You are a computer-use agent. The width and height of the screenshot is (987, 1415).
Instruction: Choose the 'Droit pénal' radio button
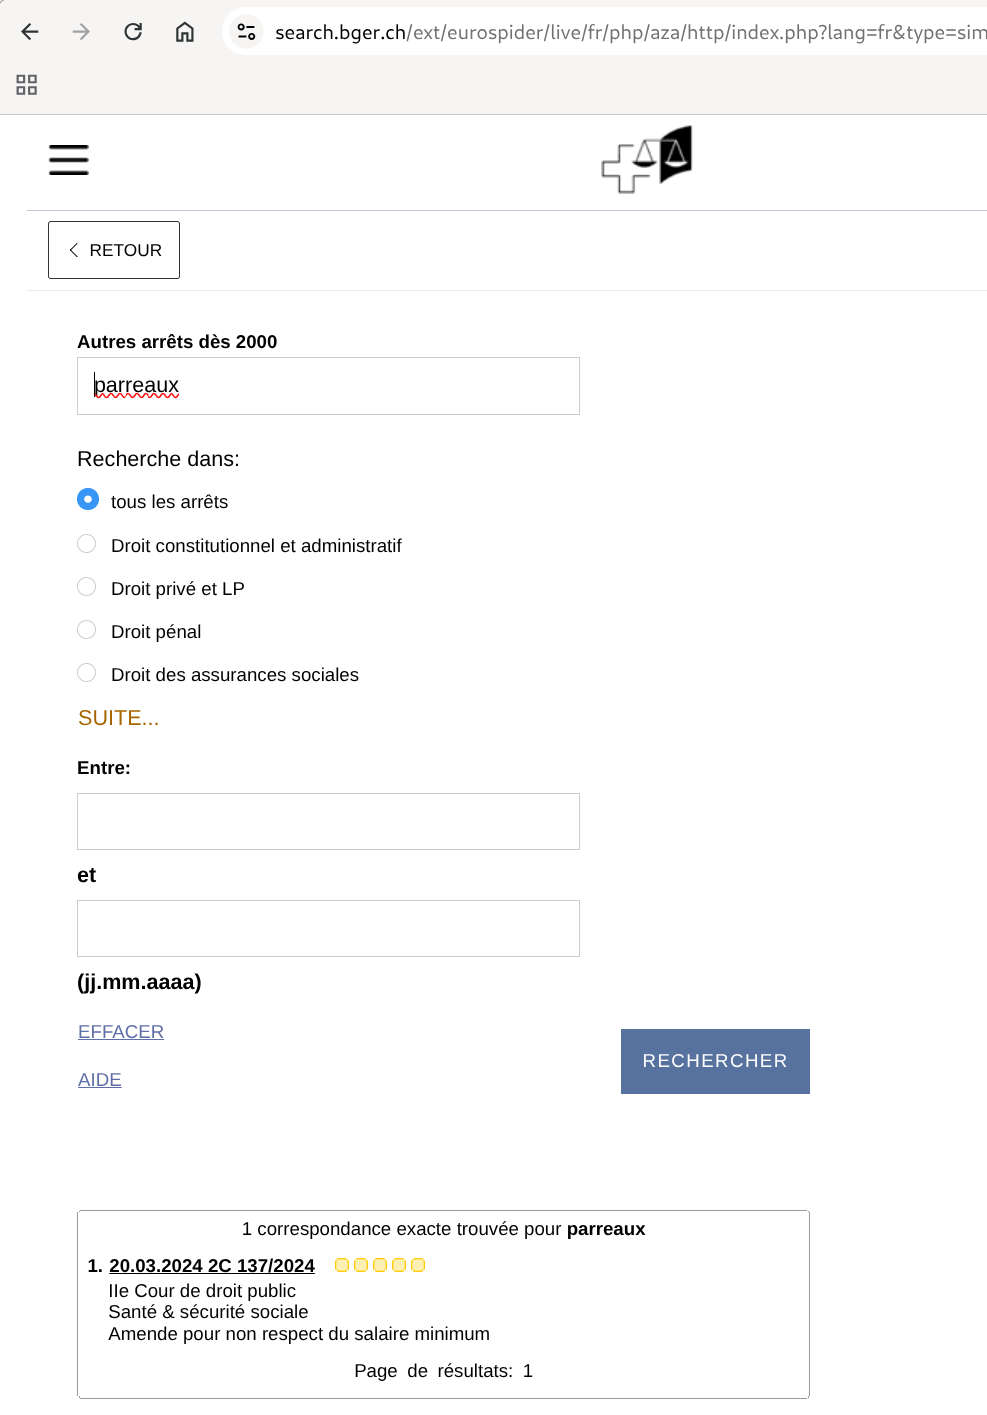tap(87, 630)
